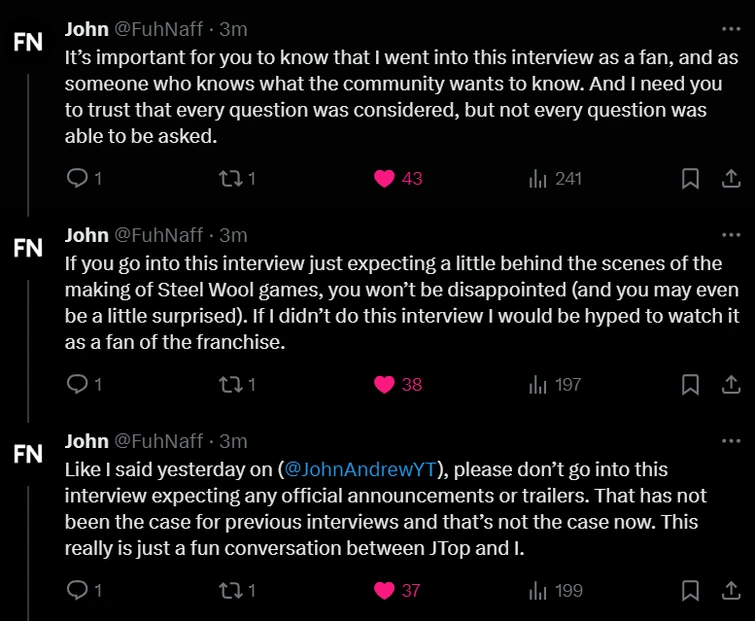View analytics showing 241 views
Screen dimensions: 755x621
tap(554, 179)
